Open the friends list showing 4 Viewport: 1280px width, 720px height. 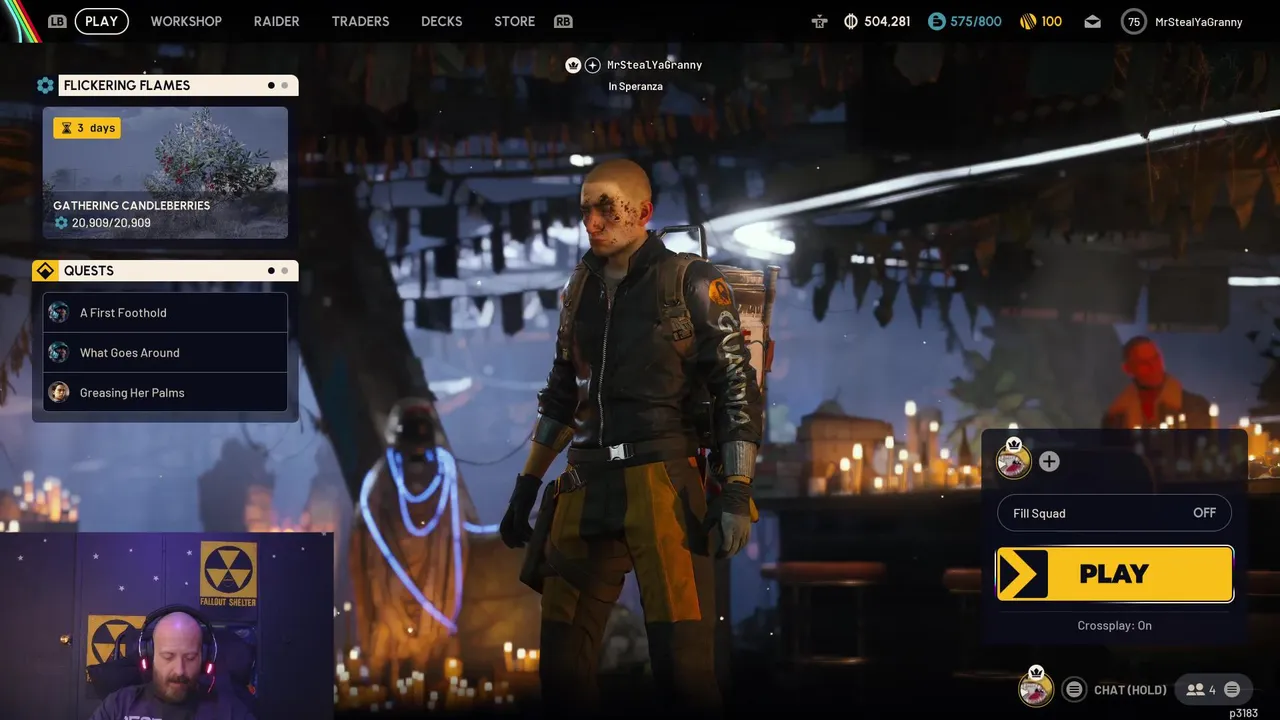pyautogui.click(x=1200, y=689)
